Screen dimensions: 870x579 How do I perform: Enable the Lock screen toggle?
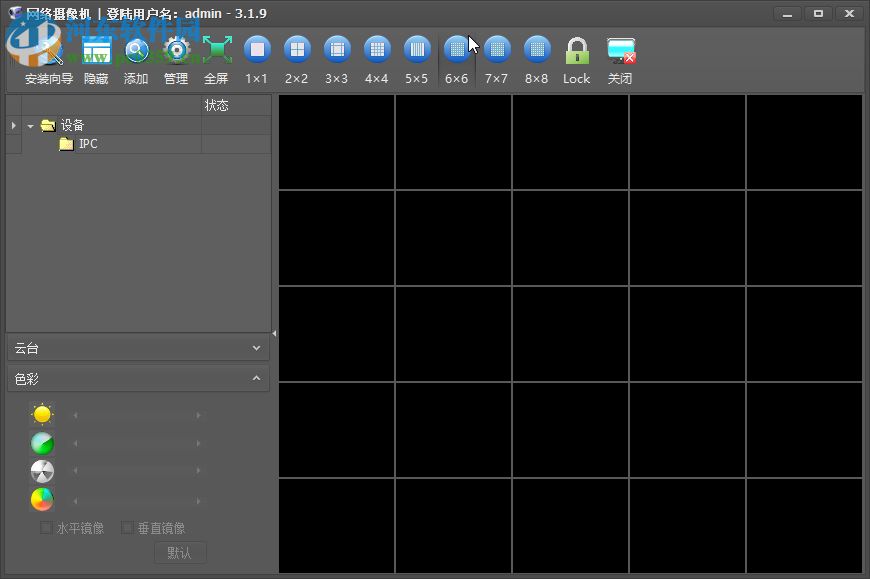[577, 50]
